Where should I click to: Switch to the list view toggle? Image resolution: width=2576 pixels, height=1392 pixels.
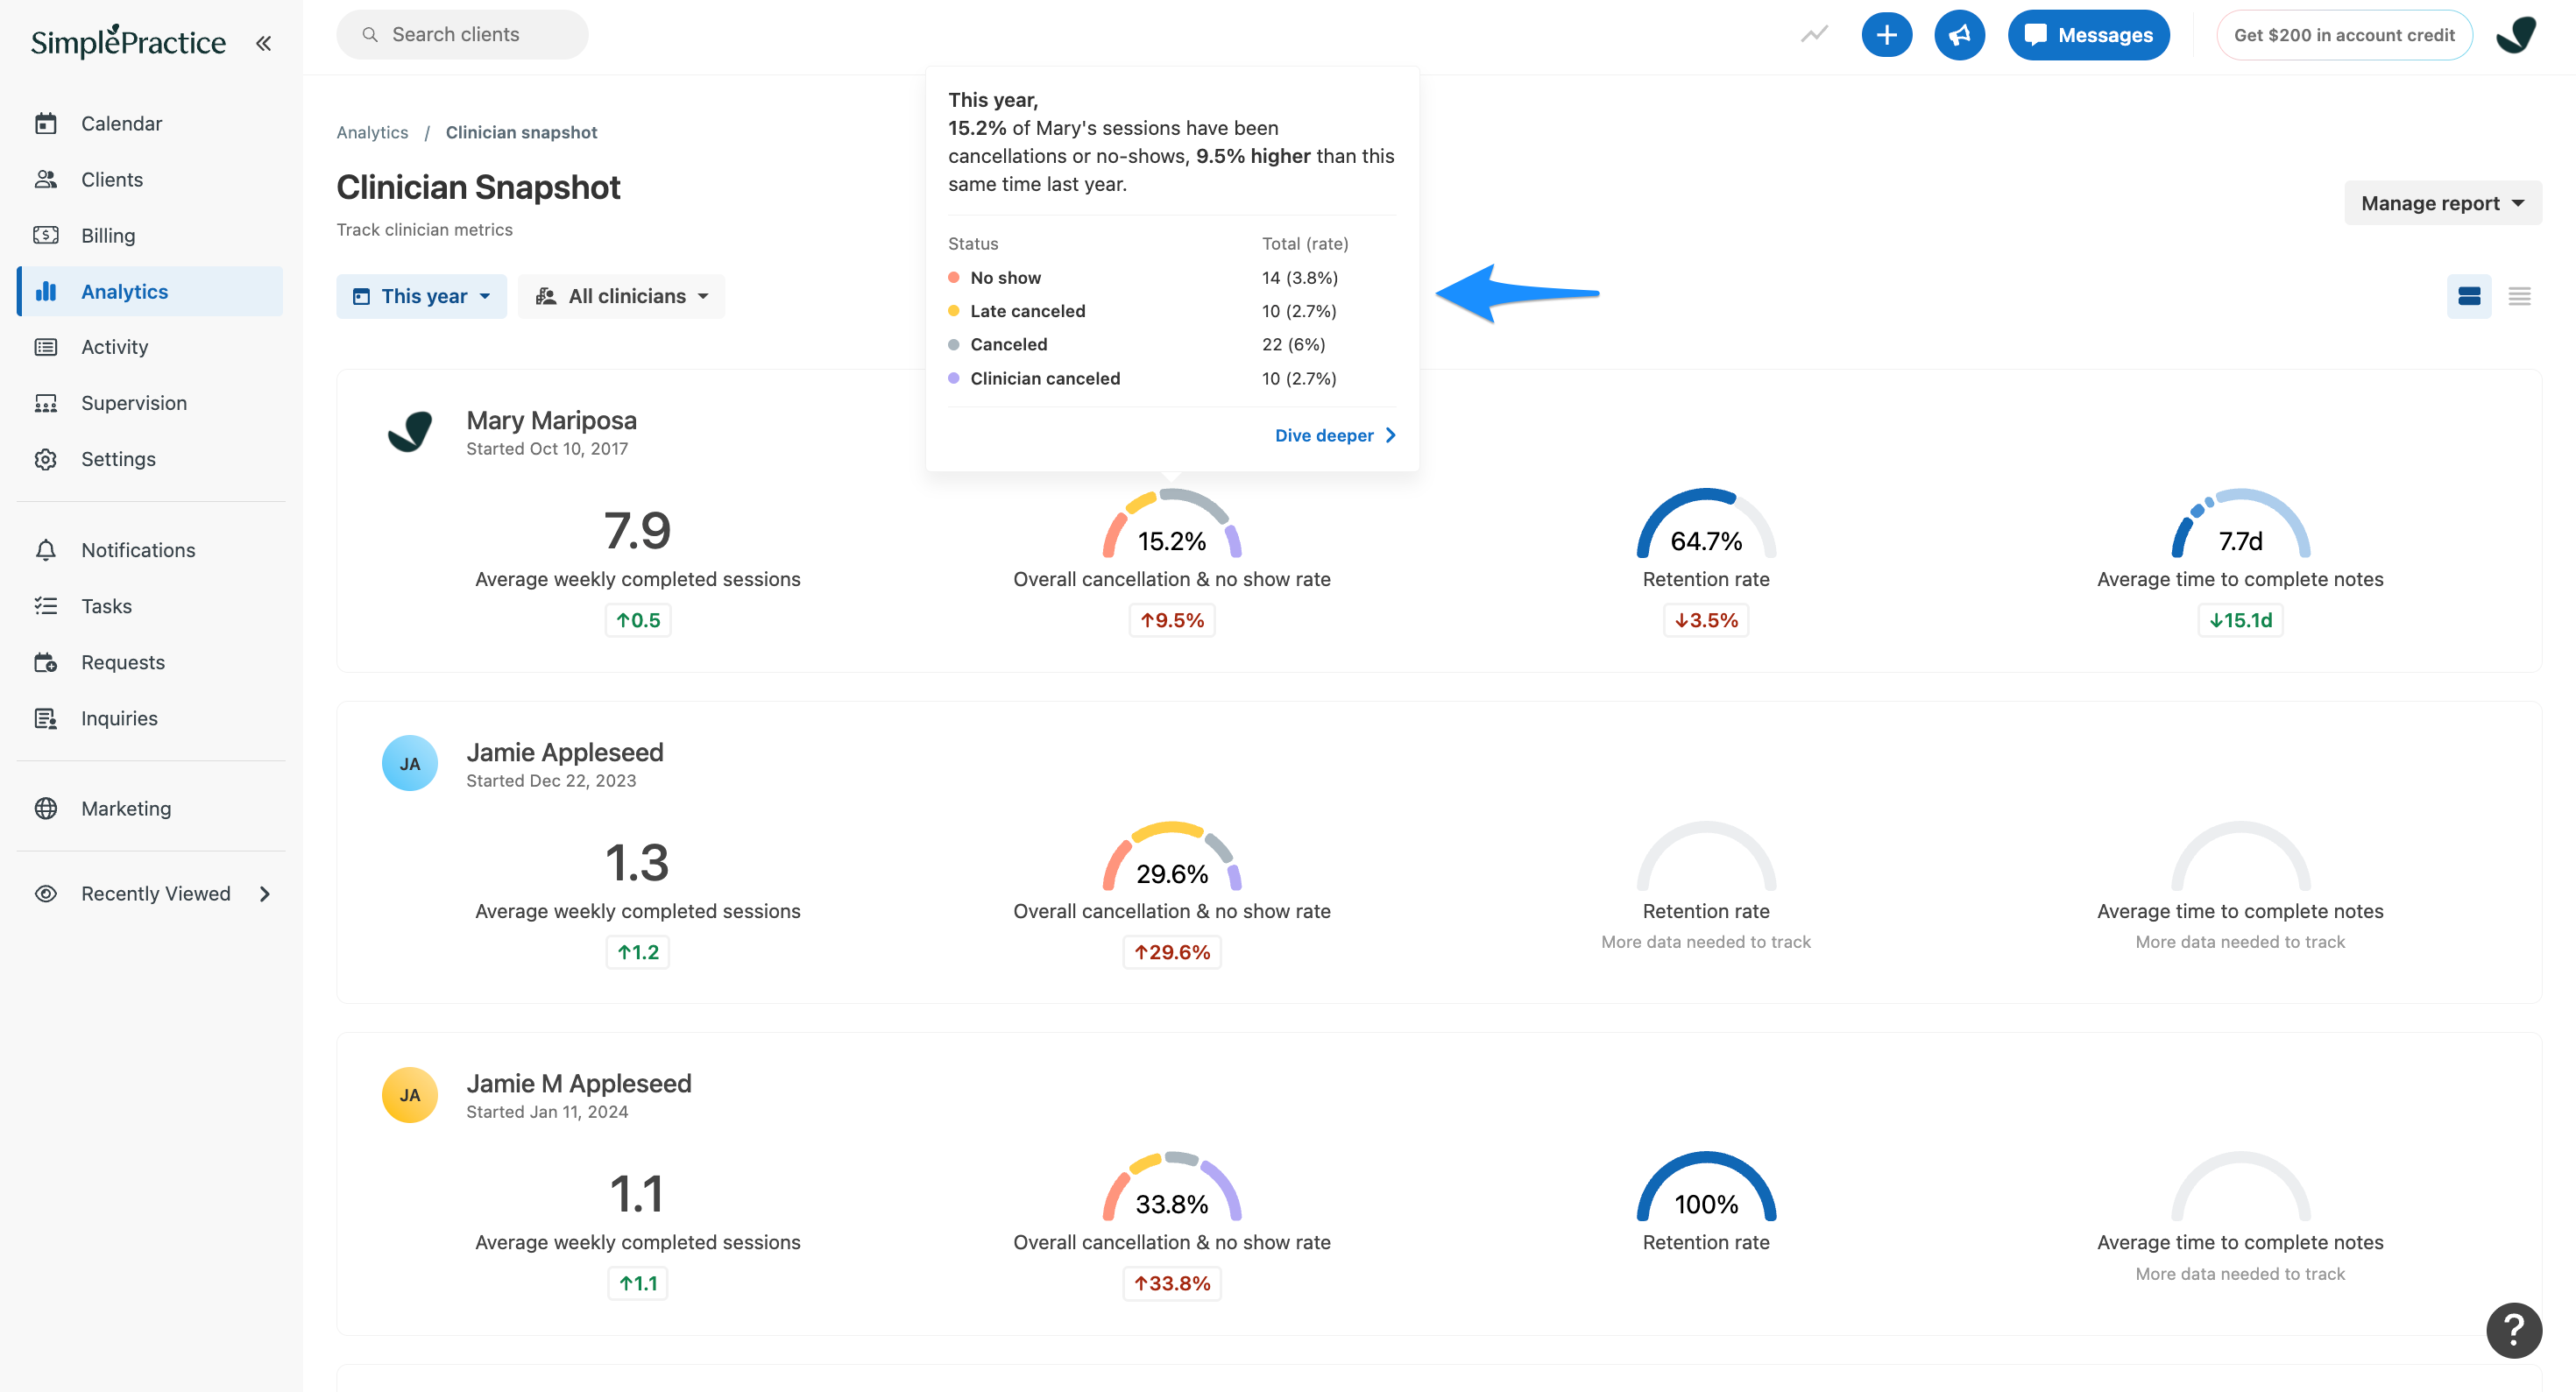coord(2519,296)
